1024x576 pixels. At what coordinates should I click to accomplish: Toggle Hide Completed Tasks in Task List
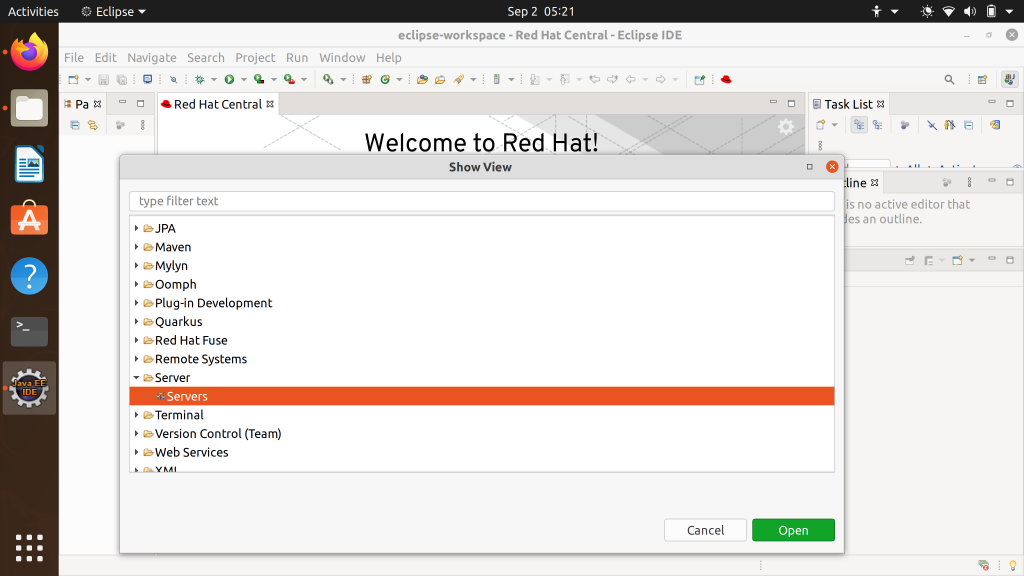pos(931,125)
